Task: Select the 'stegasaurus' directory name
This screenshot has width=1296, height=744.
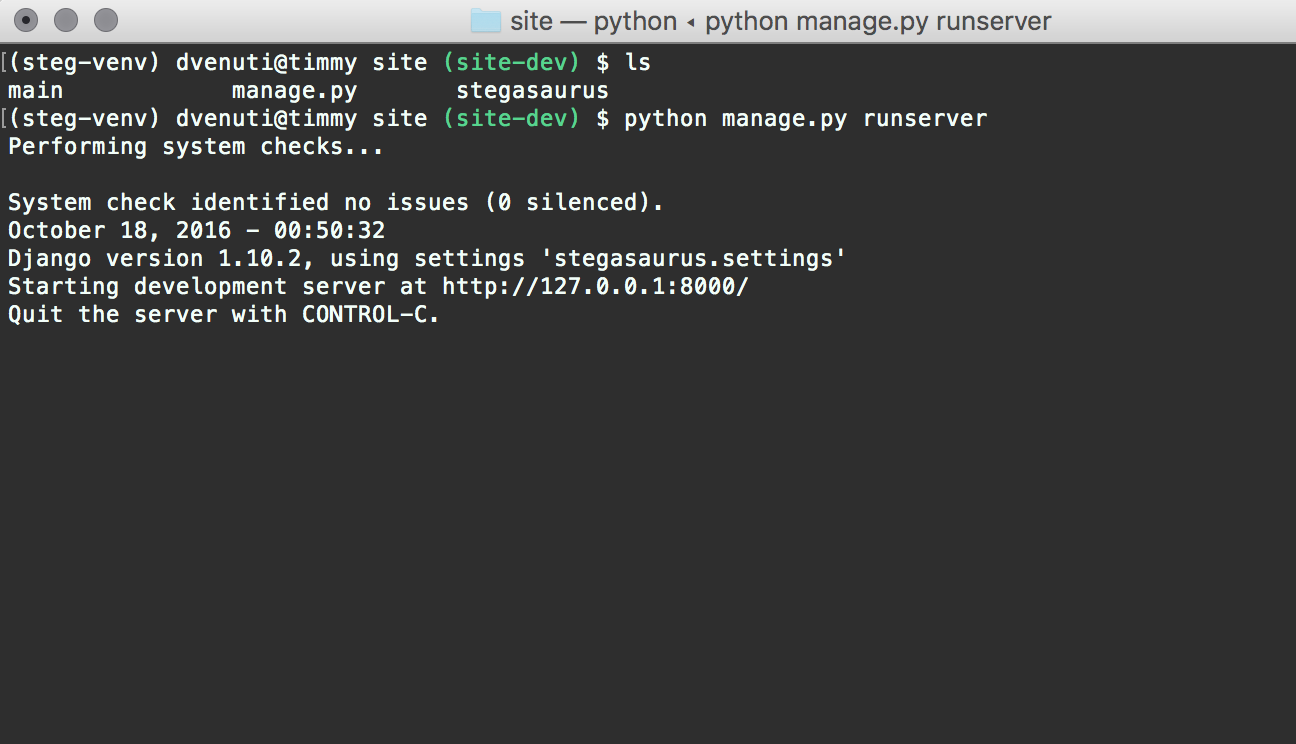Action: (x=532, y=91)
